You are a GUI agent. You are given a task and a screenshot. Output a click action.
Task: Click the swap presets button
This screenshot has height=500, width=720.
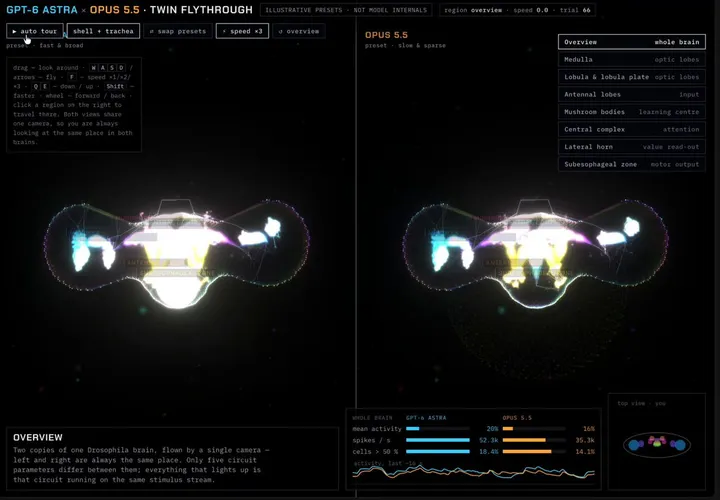178,31
